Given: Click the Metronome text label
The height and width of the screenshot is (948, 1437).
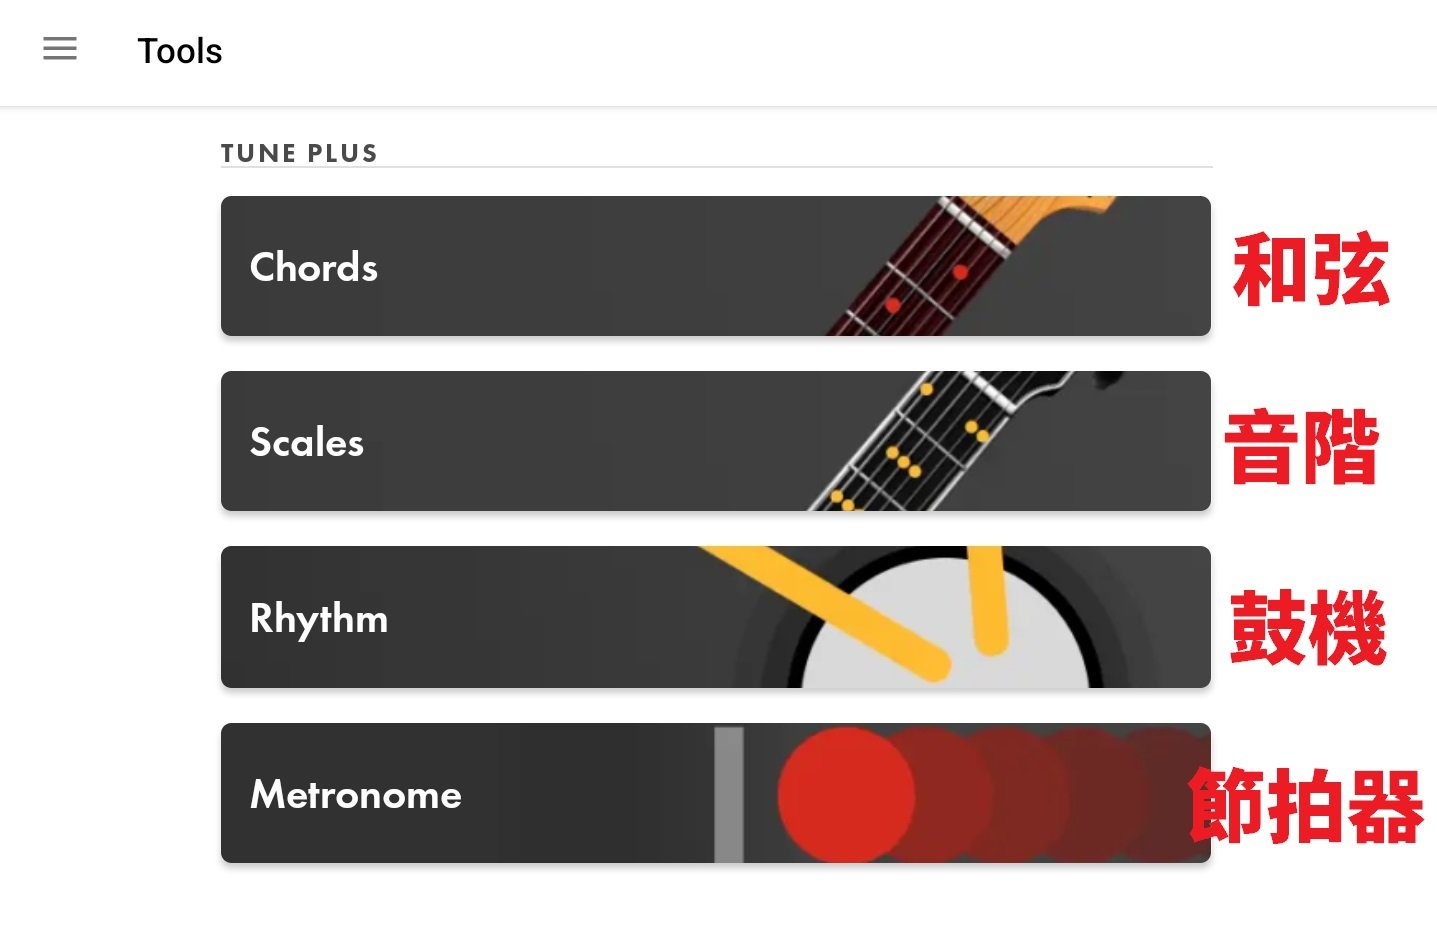Looking at the screenshot, I should tap(355, 794).
